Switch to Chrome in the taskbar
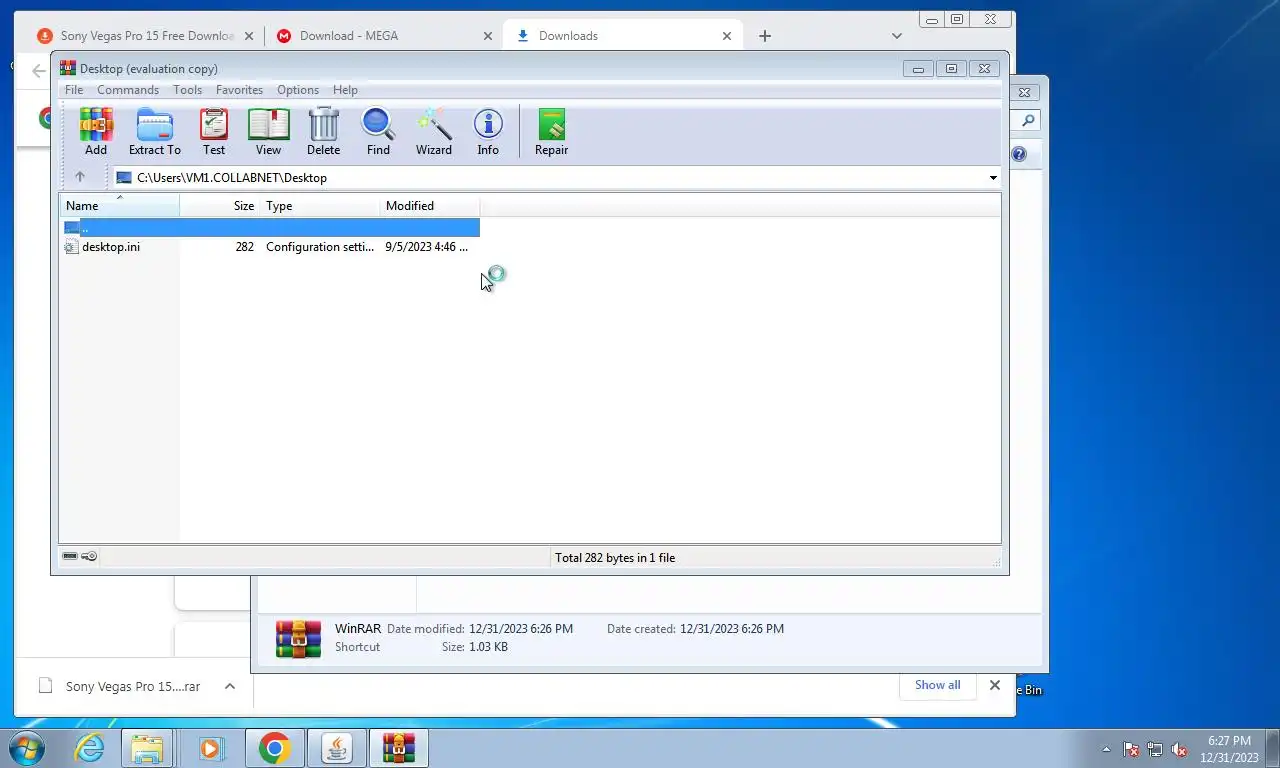The height and width of the screenshot is (768, 1280). coord(274,748)
